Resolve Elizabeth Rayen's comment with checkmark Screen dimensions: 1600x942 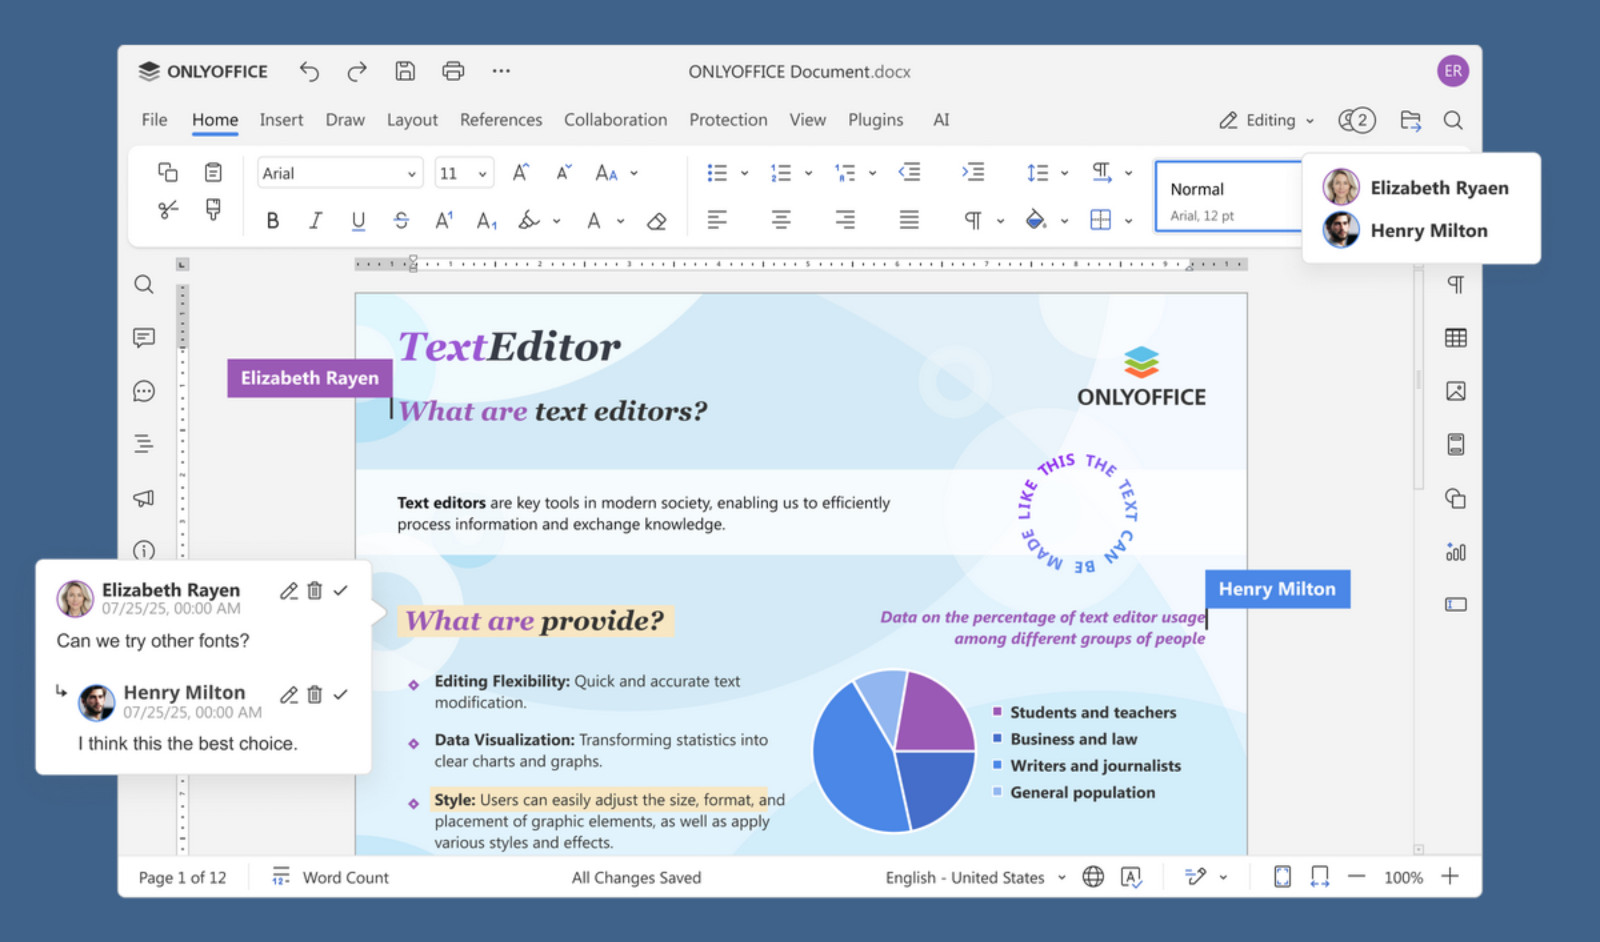point(341,590)
